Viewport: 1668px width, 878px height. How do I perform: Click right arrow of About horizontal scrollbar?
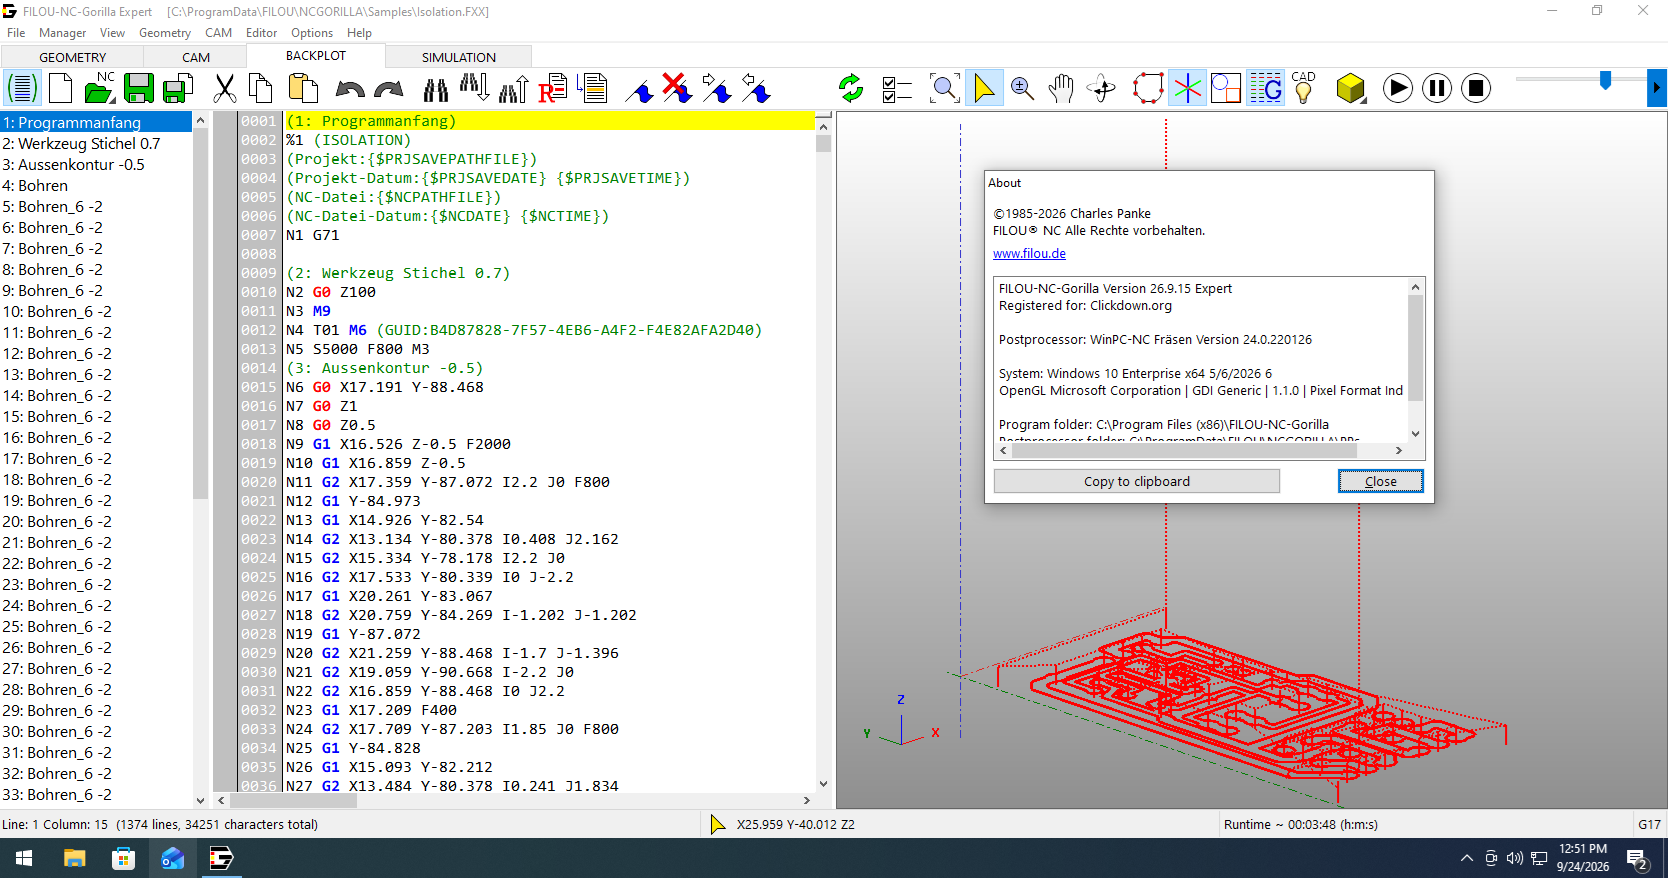click(x=1399, y=450)
